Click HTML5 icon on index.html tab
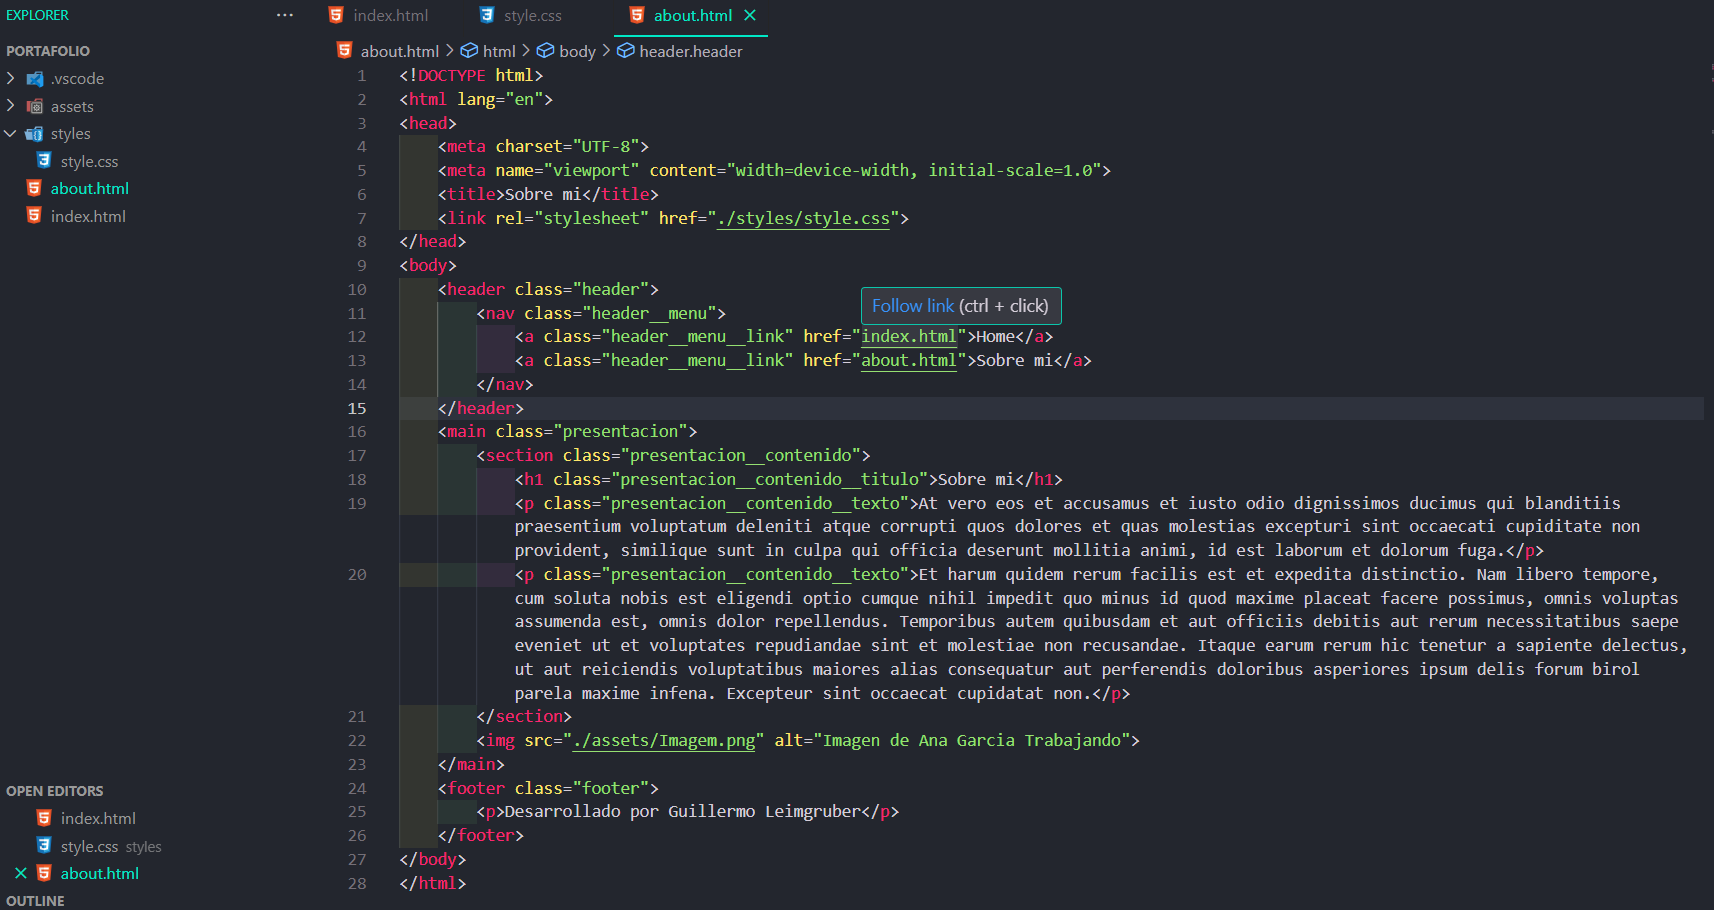1714x910 pixels. [x=336, y=15]
